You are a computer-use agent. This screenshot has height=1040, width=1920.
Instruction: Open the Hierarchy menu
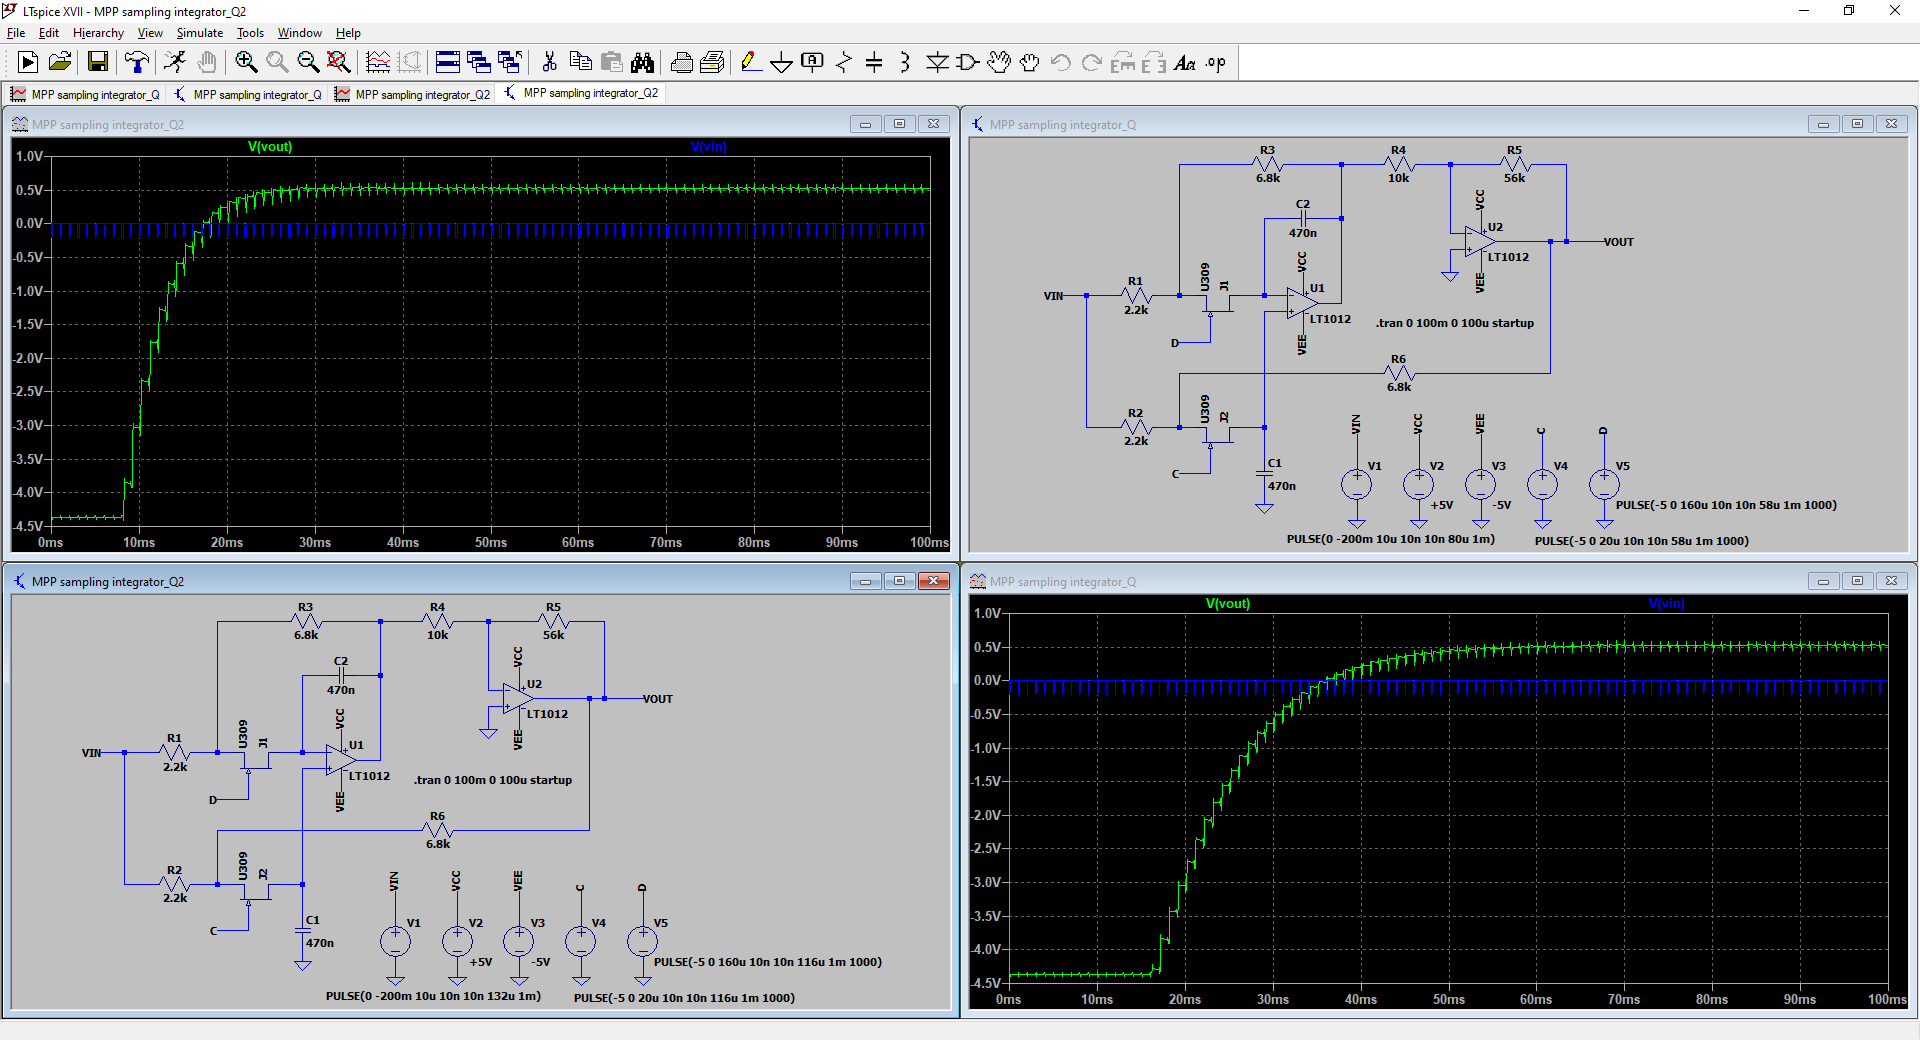(x=98, y=33)
